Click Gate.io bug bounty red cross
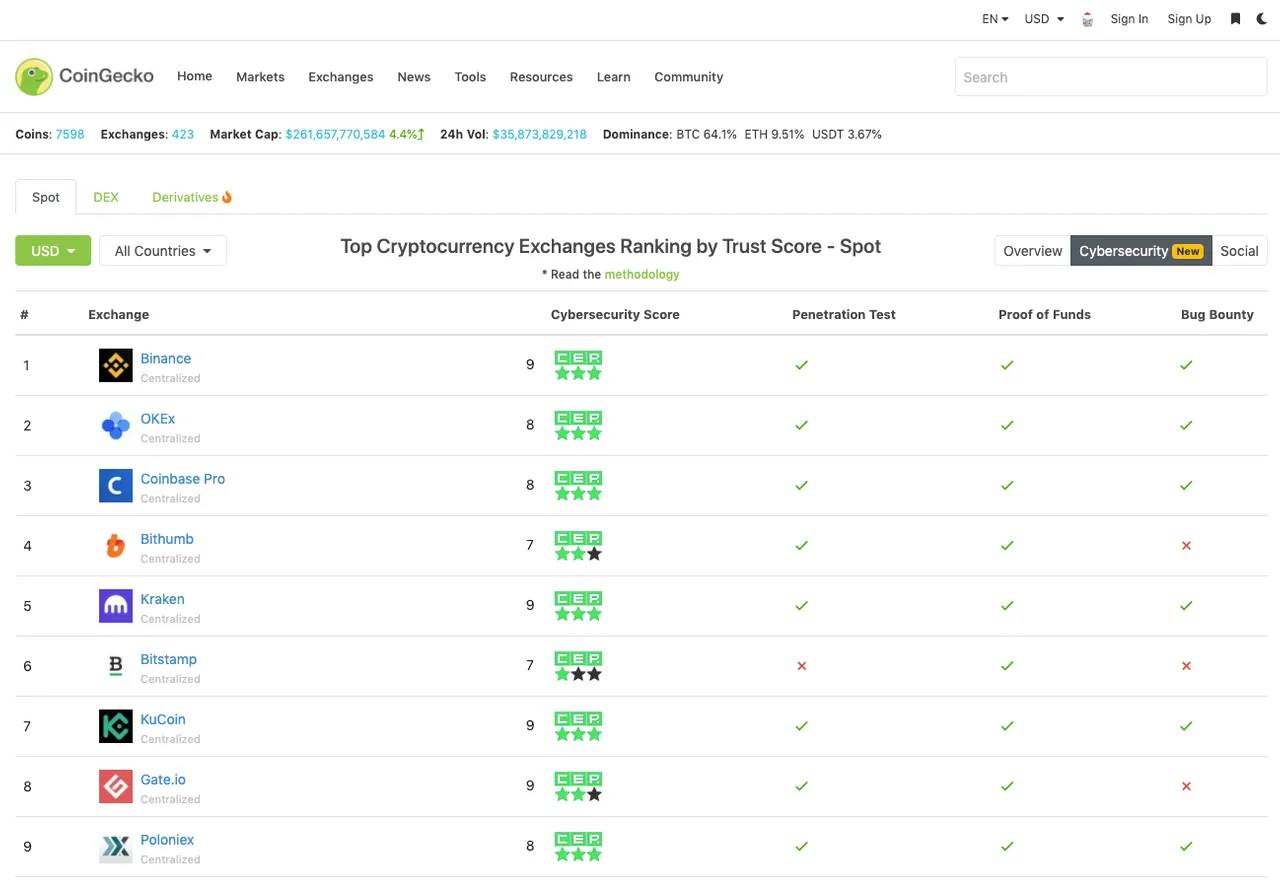The image size is (1280, 882). (x=1186, y=786)
